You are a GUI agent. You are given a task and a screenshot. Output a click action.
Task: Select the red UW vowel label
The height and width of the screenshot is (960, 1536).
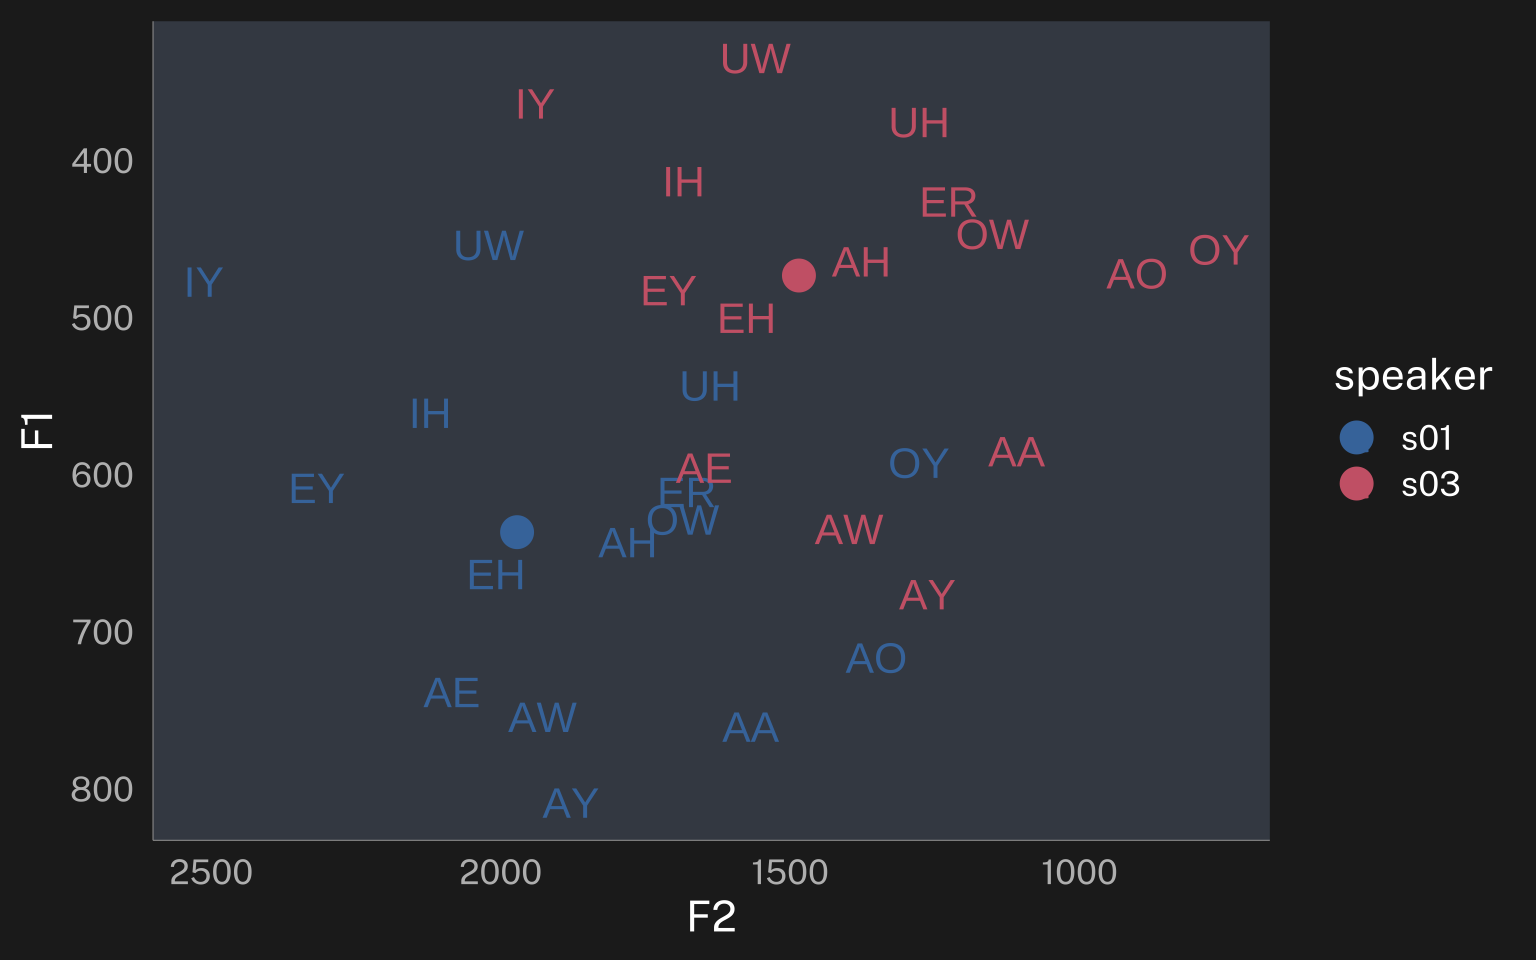click(x=755, y=59)
